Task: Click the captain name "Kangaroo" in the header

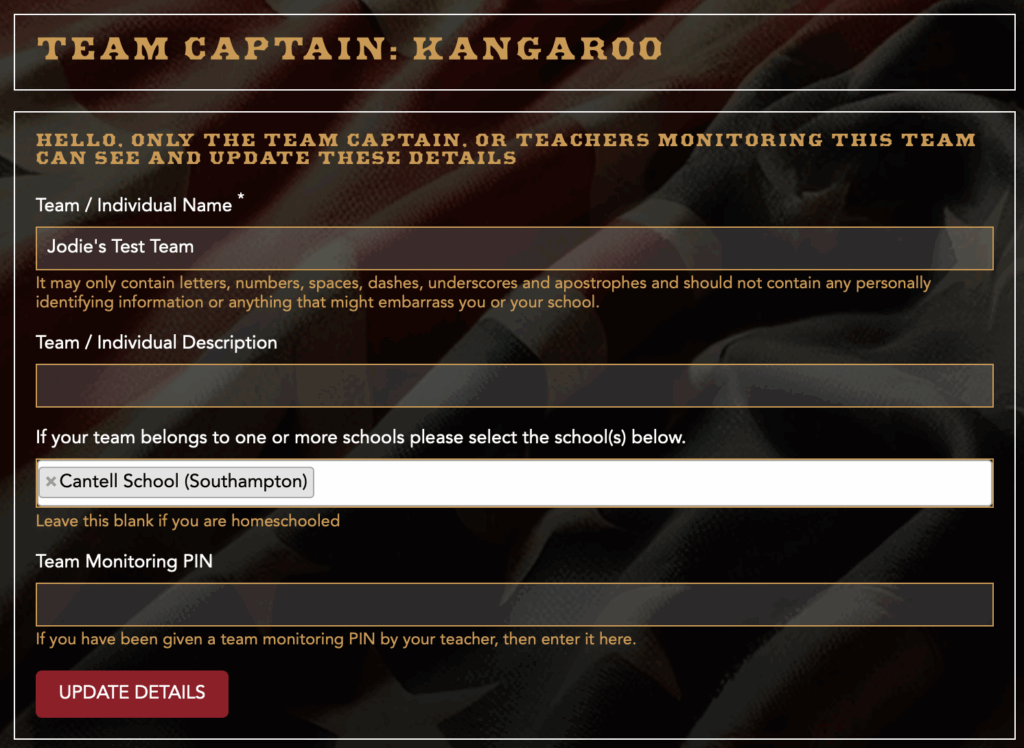Action: [539, 49]
